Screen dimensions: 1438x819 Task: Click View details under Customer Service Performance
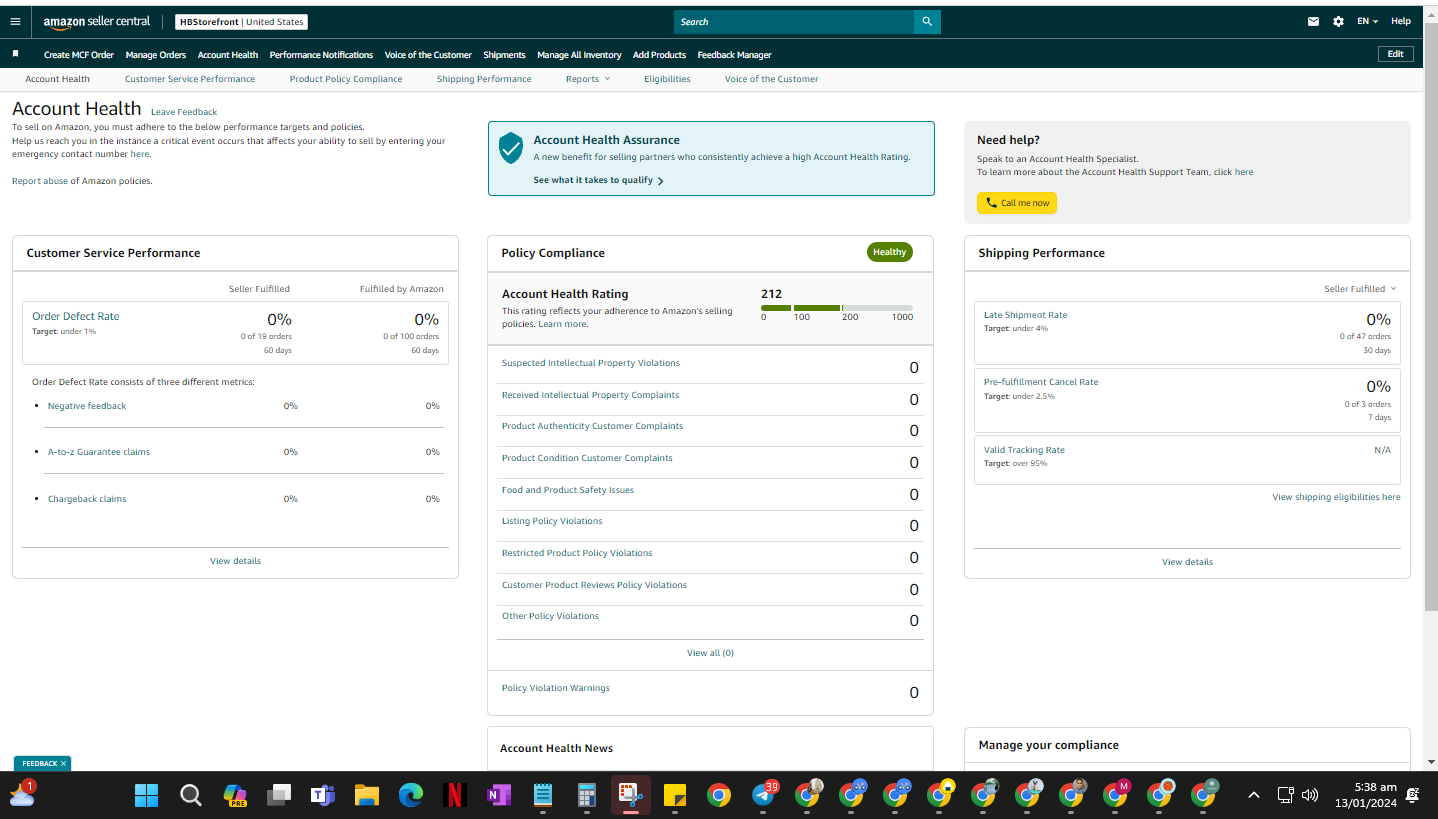click(235, 561)
